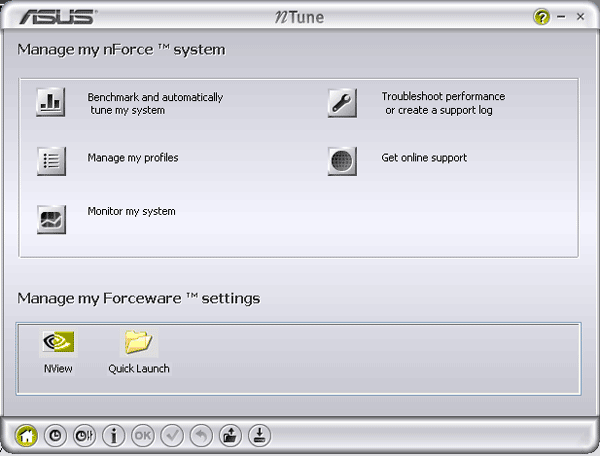Click the clock with sliders icon

pyautogui.click(x=84, y=435)
